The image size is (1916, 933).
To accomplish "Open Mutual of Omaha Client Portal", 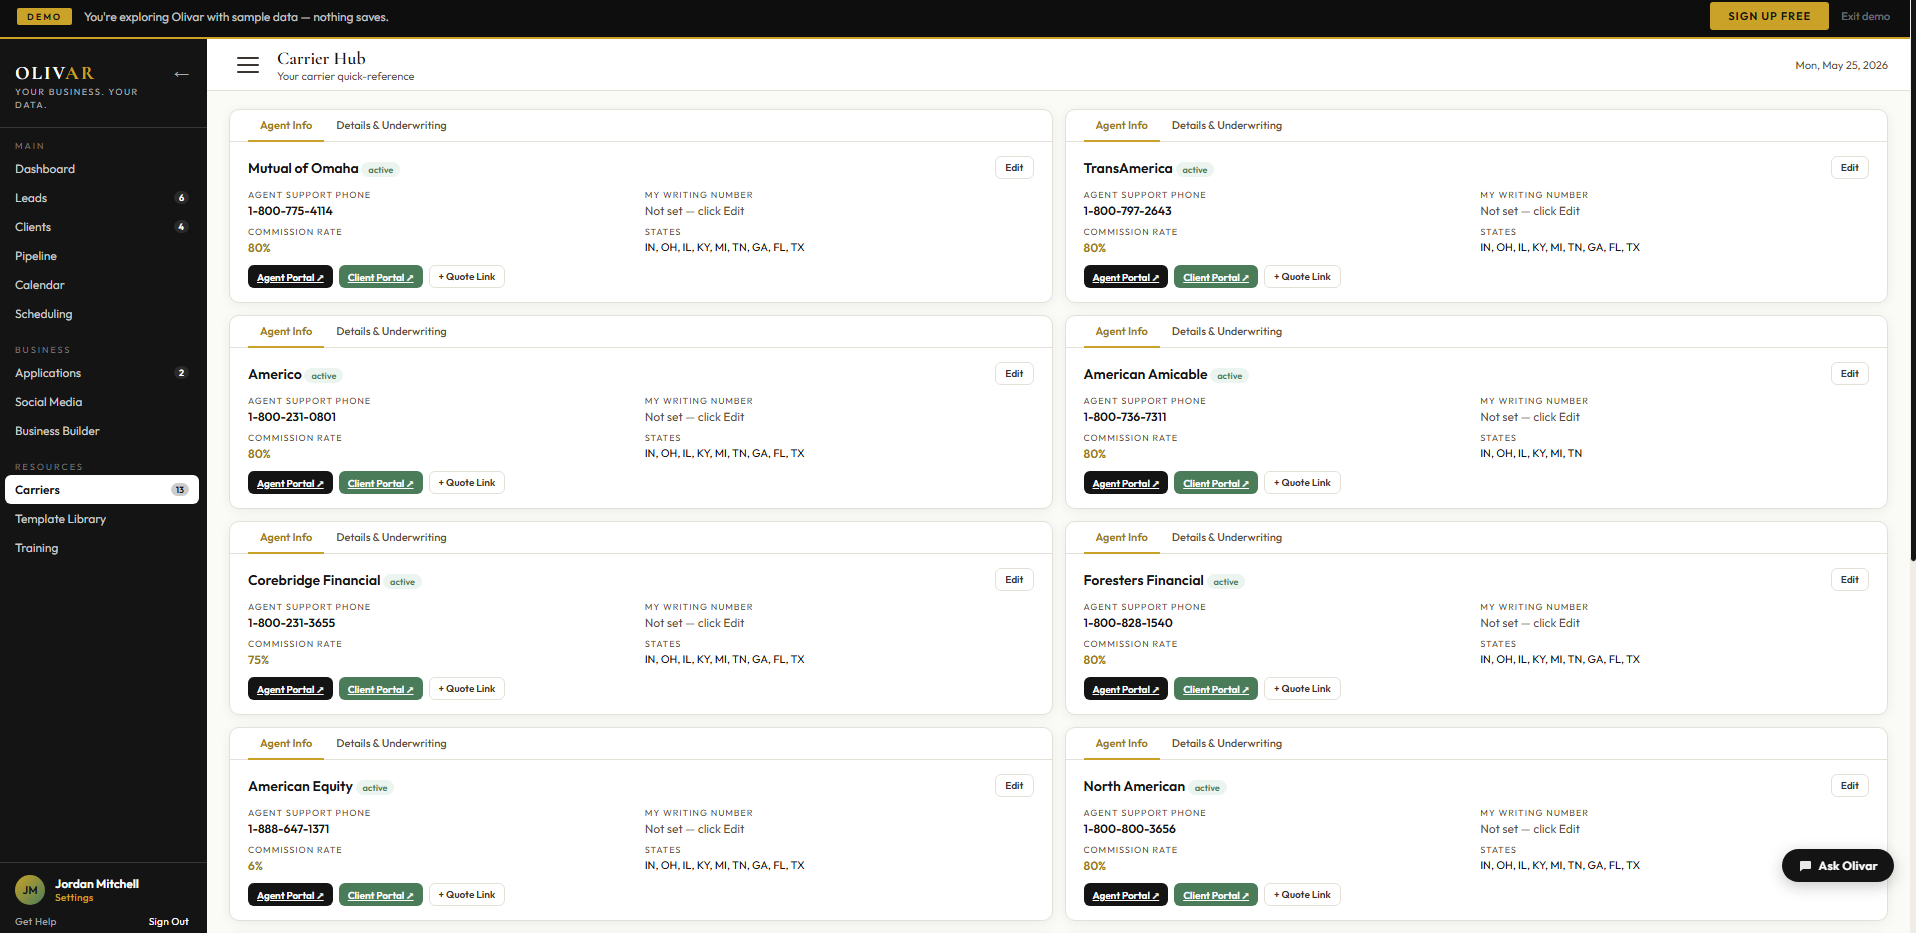I will (x=380, y=277).
